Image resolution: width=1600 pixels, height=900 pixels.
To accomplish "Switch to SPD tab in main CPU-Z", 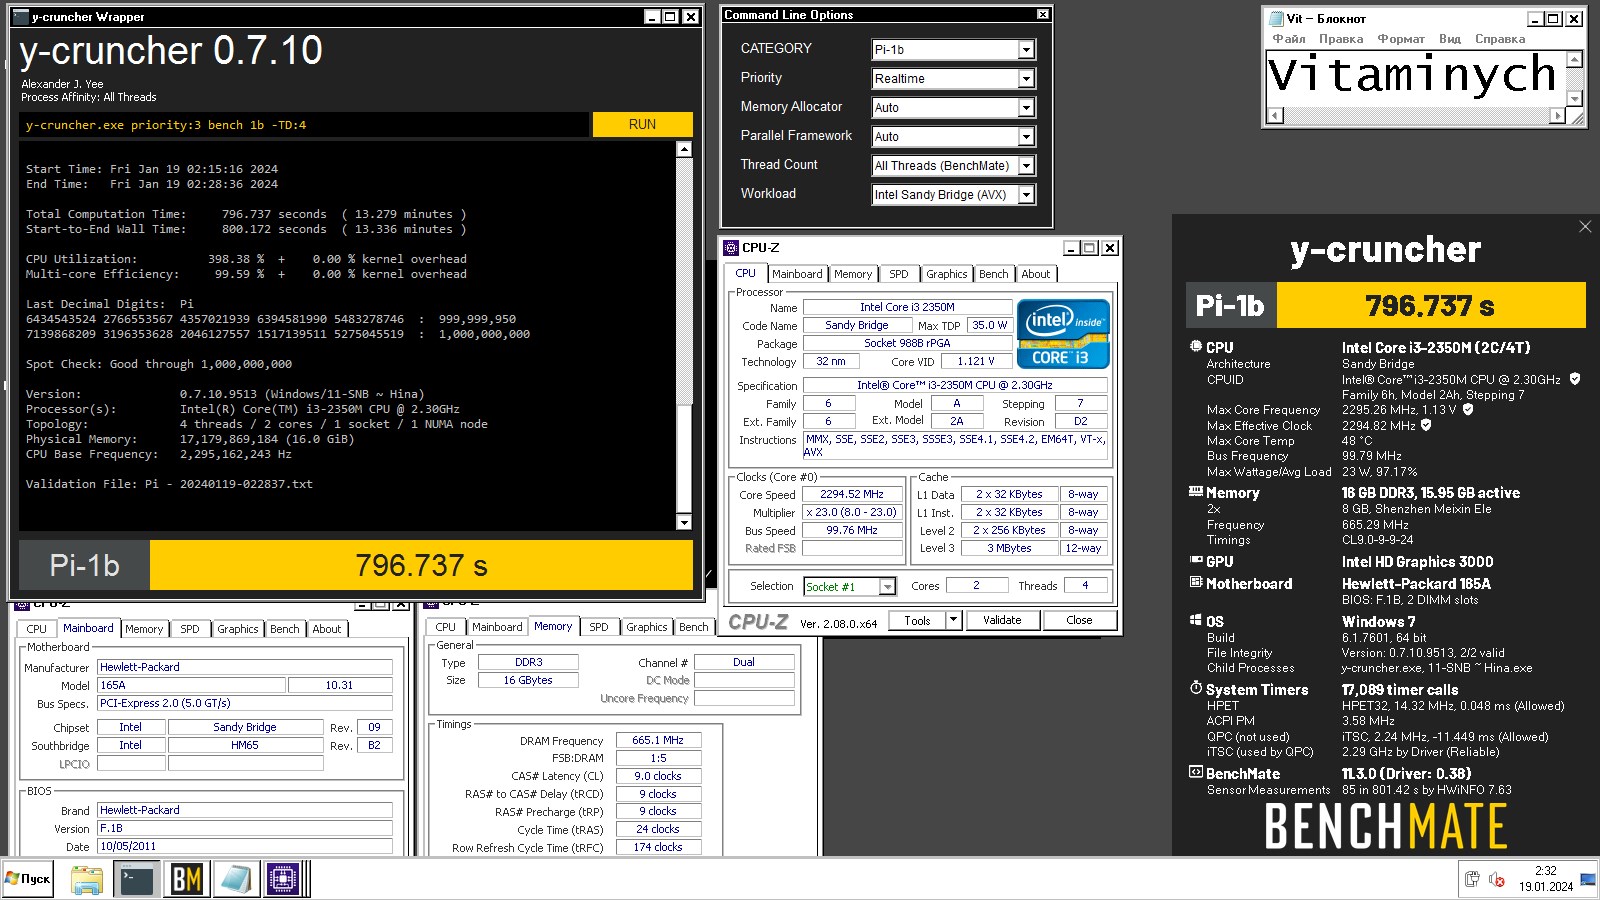I will 899,274.
